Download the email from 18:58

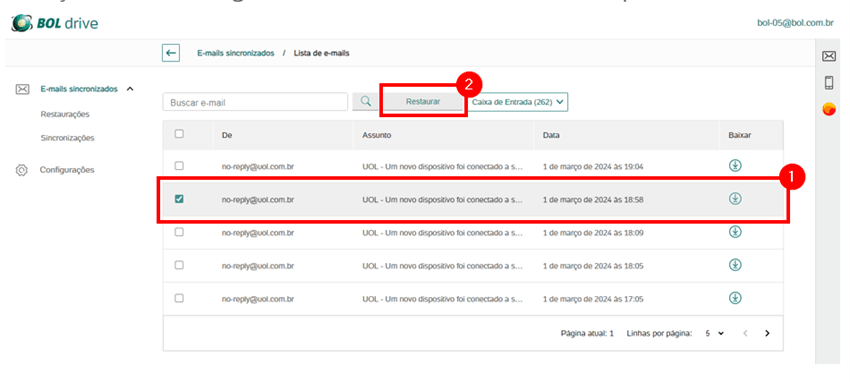pos(735,199)
